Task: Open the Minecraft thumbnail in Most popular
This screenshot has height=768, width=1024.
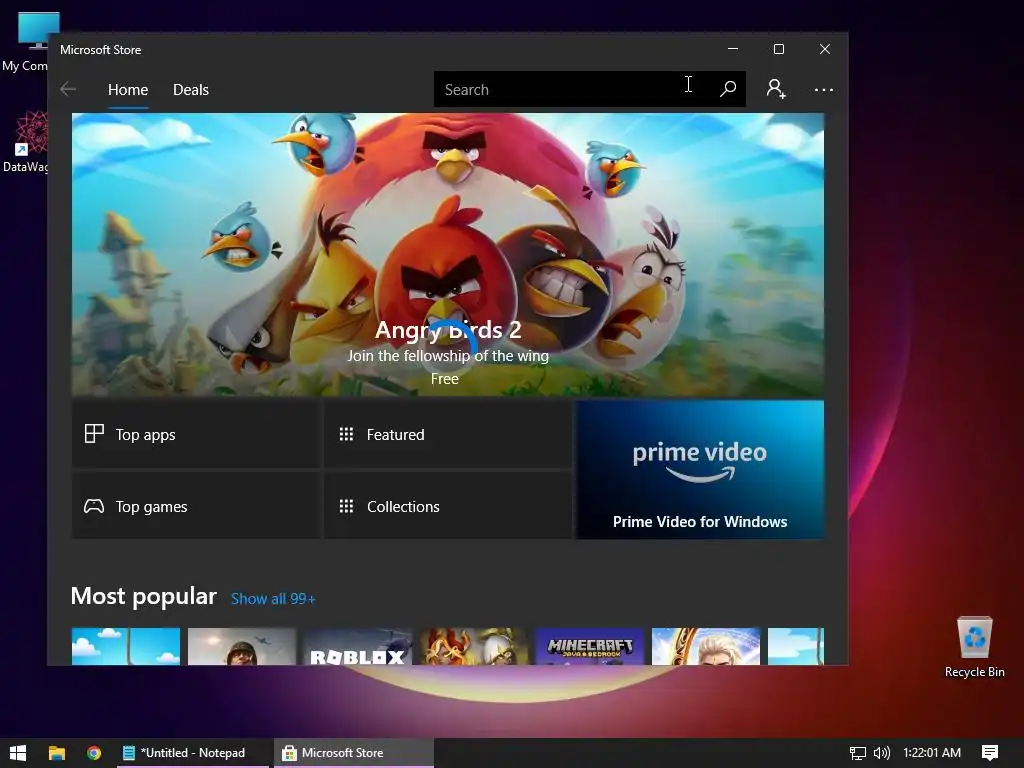Action: [x=590, y=647]
